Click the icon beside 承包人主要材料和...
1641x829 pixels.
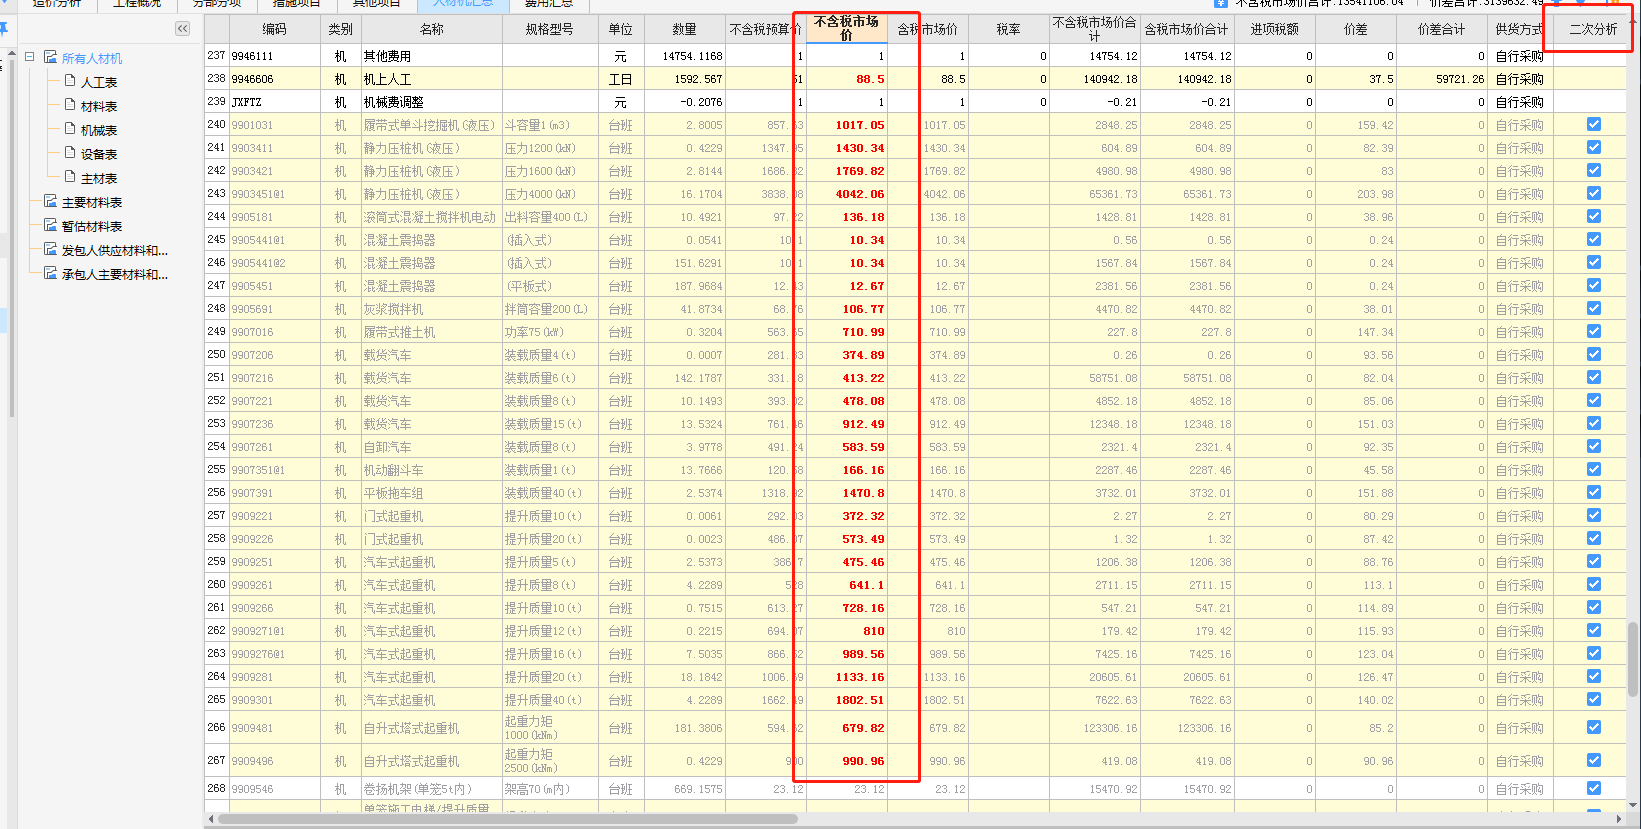51,273
